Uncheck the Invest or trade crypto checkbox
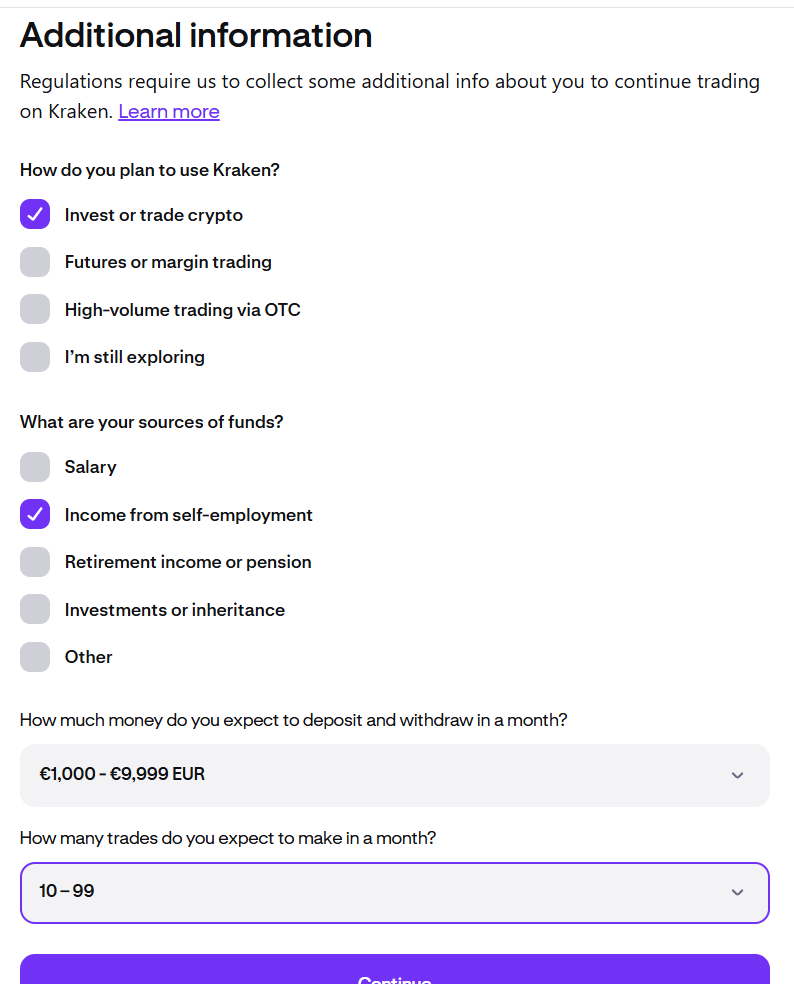 tap(35, 215)
